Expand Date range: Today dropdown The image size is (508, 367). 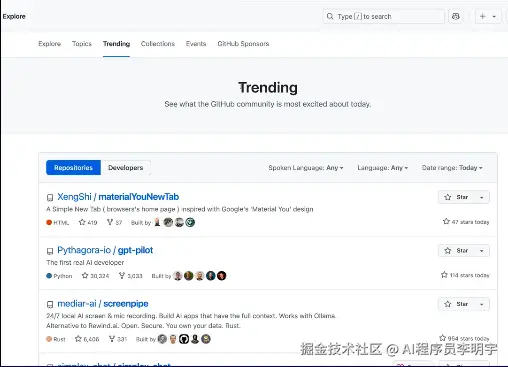pos(452,168)
